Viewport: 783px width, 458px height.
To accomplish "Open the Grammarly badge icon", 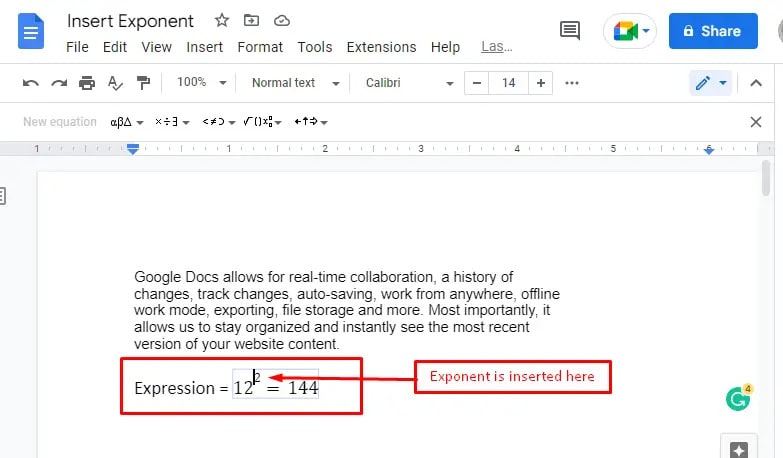I will click(x=738, y=398).
